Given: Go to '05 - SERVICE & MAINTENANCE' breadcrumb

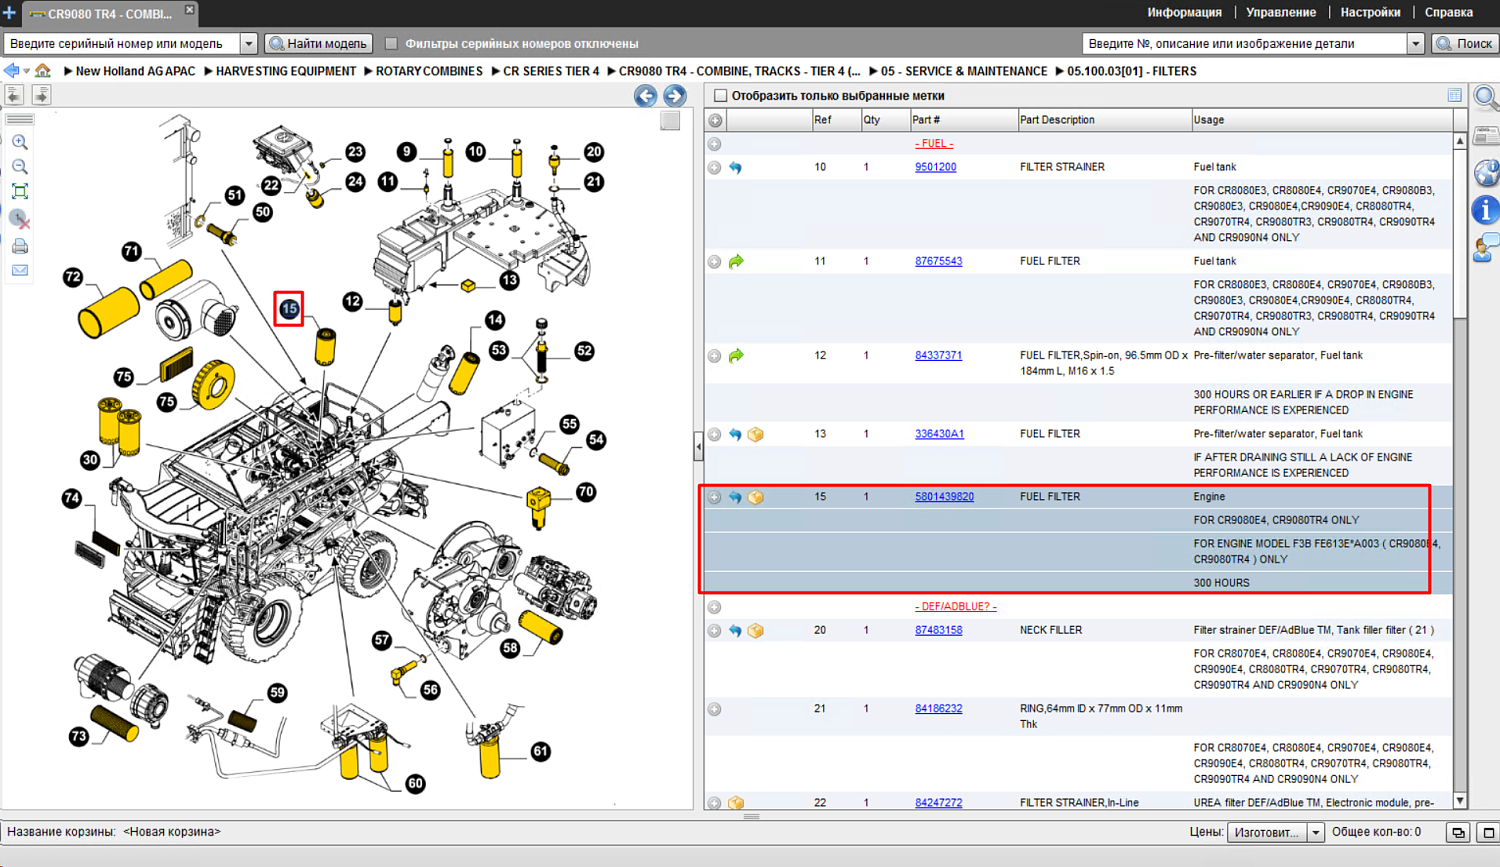Looking at the screenshot, I should click(x=964, y=71).
